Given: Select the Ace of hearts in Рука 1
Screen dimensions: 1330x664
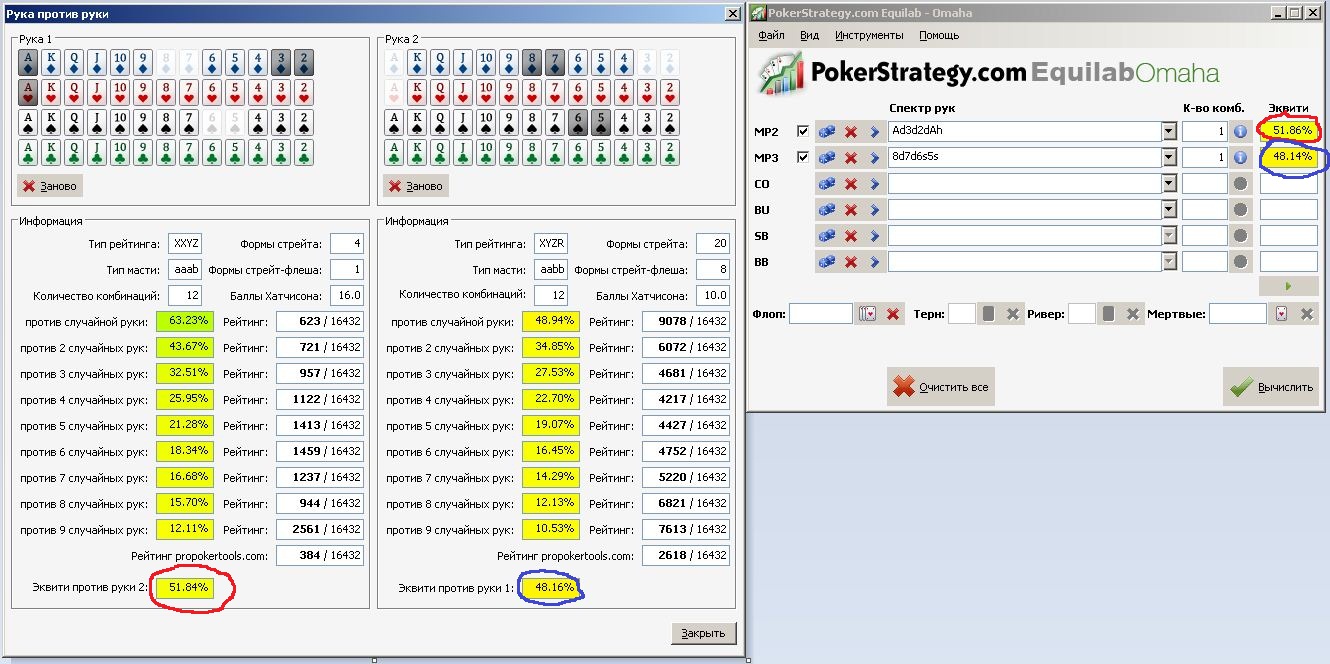Looking at the screenshot, I should 29,93.
